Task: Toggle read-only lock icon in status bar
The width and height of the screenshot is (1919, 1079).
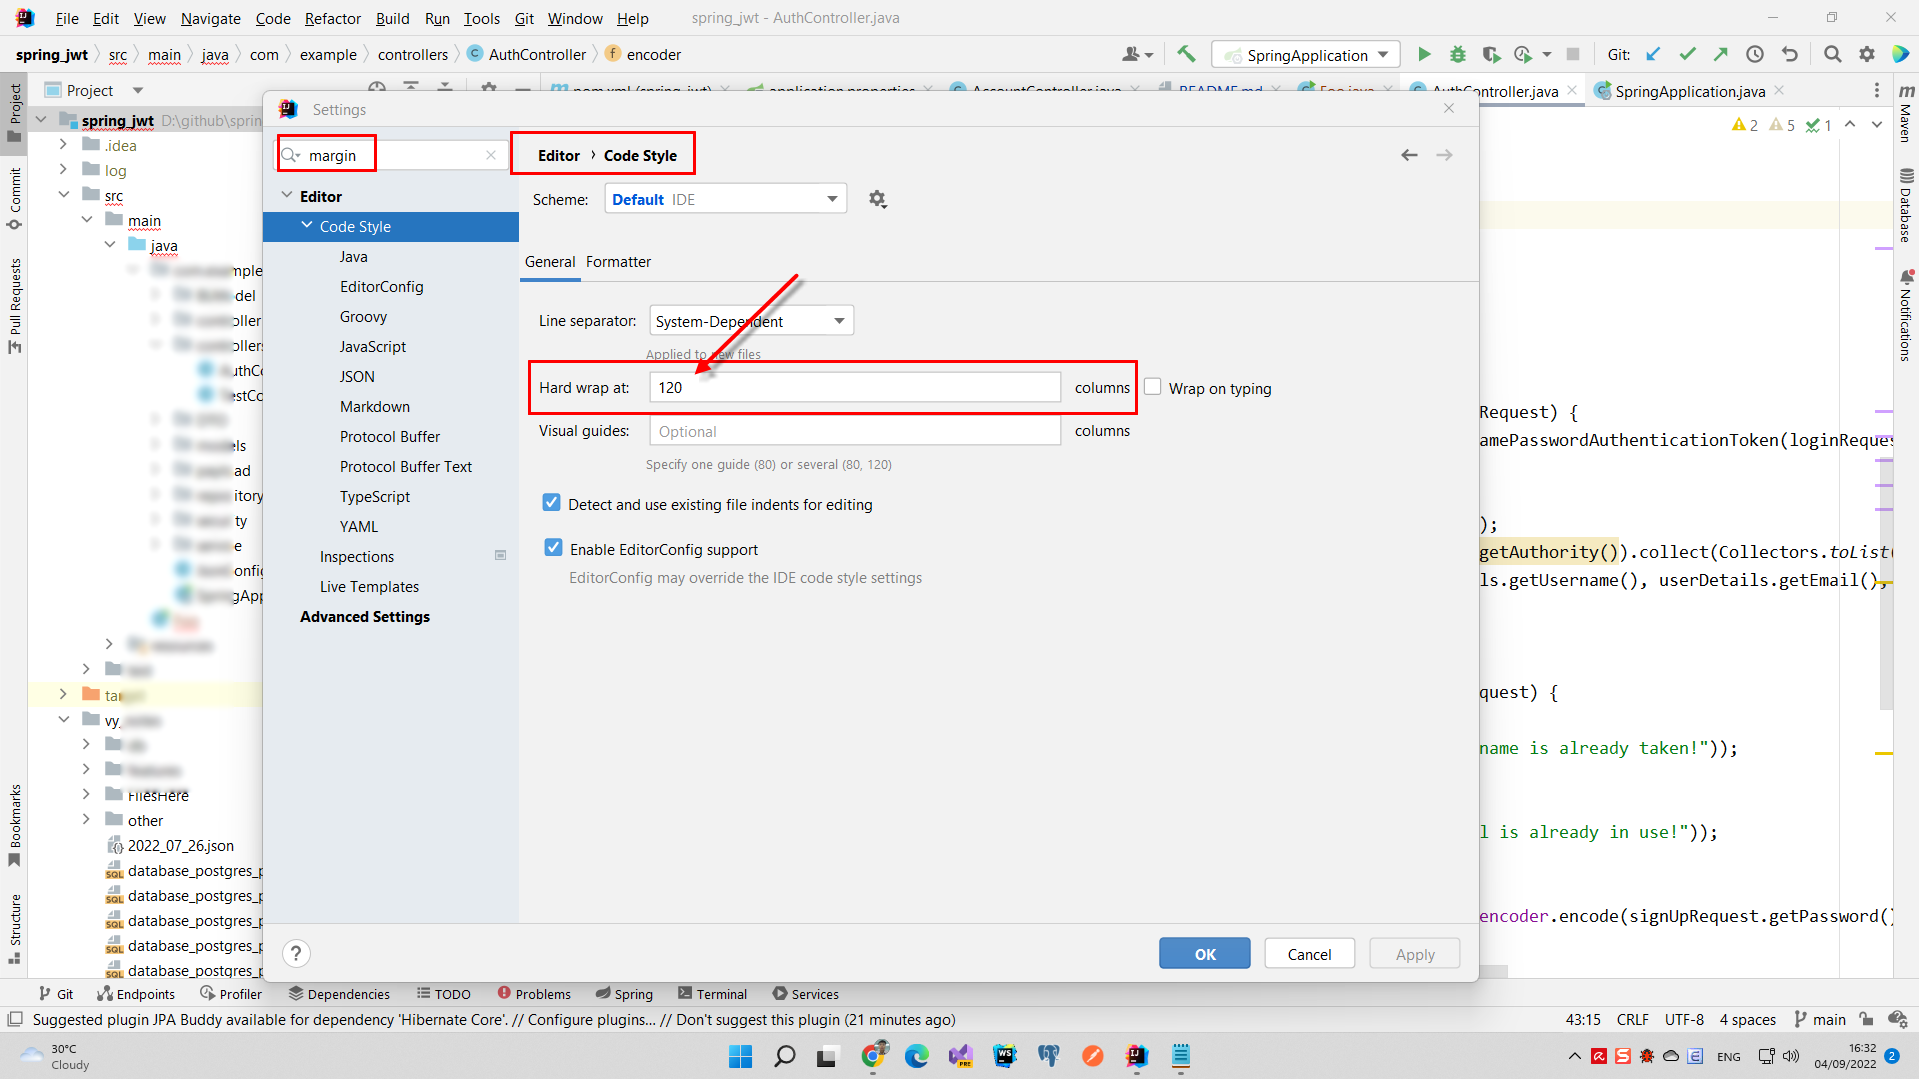Action: pyautogui.click(x=1866, y=1020)
